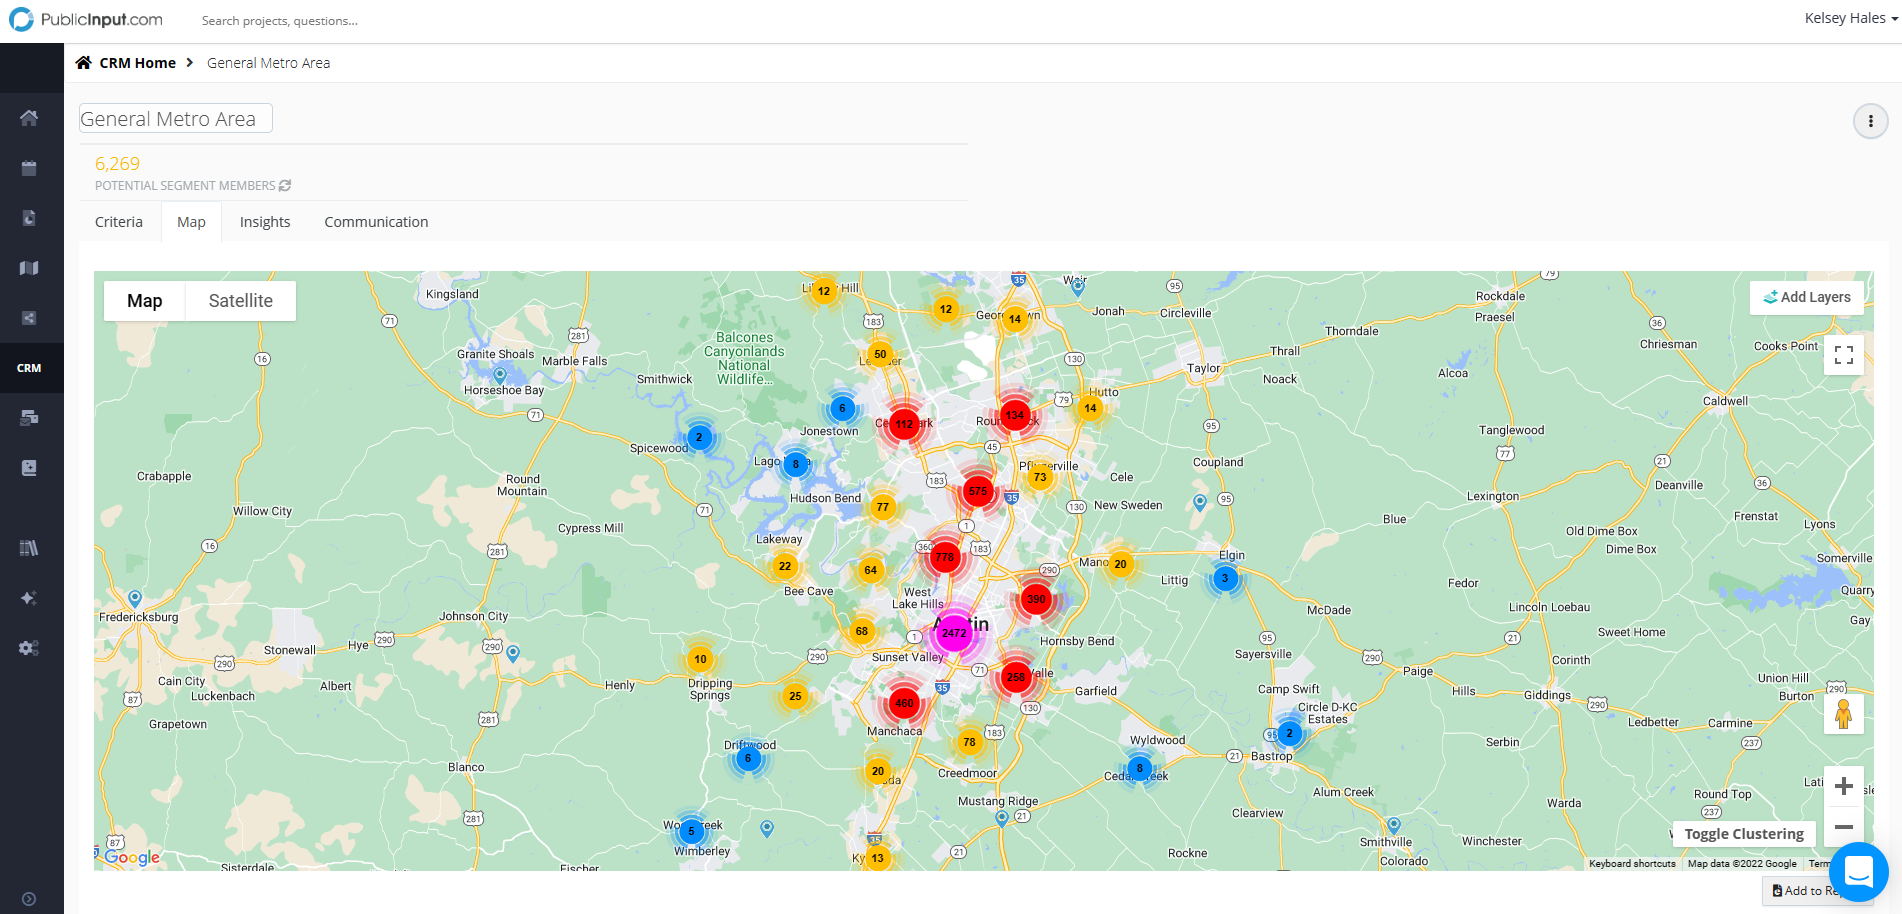Open the chat support bubble
This screenshot has width=1902, height=914.
tap(1858, 872)
